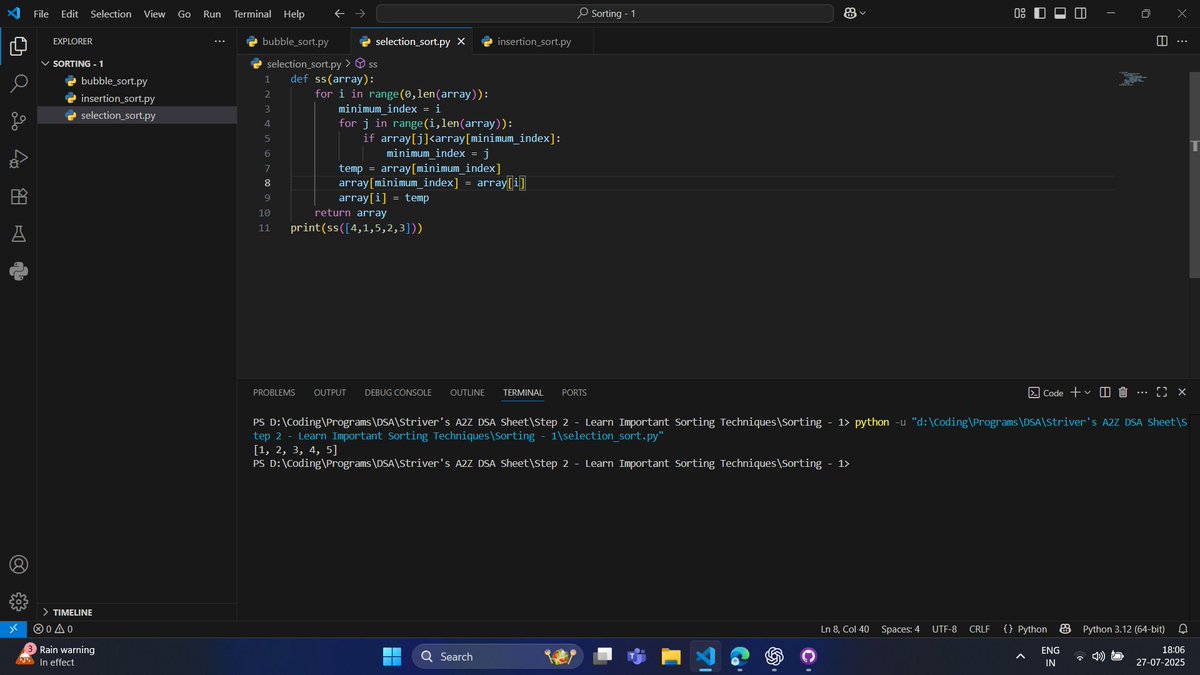Kill terminal with trash icon

(1123, 393)
